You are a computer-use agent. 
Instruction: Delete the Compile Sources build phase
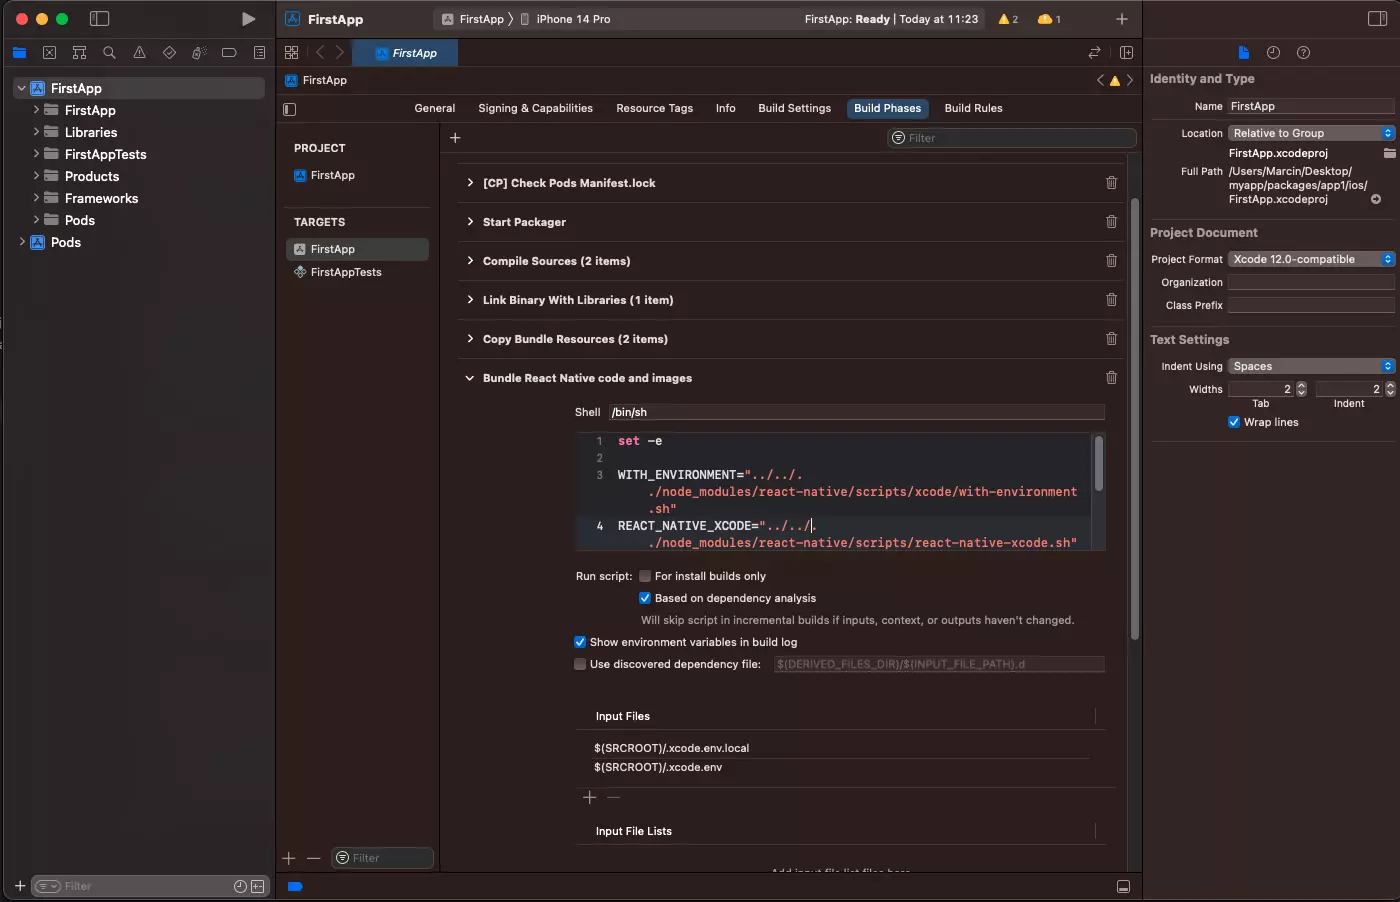pyautogui.click(x=1111, y=261)
